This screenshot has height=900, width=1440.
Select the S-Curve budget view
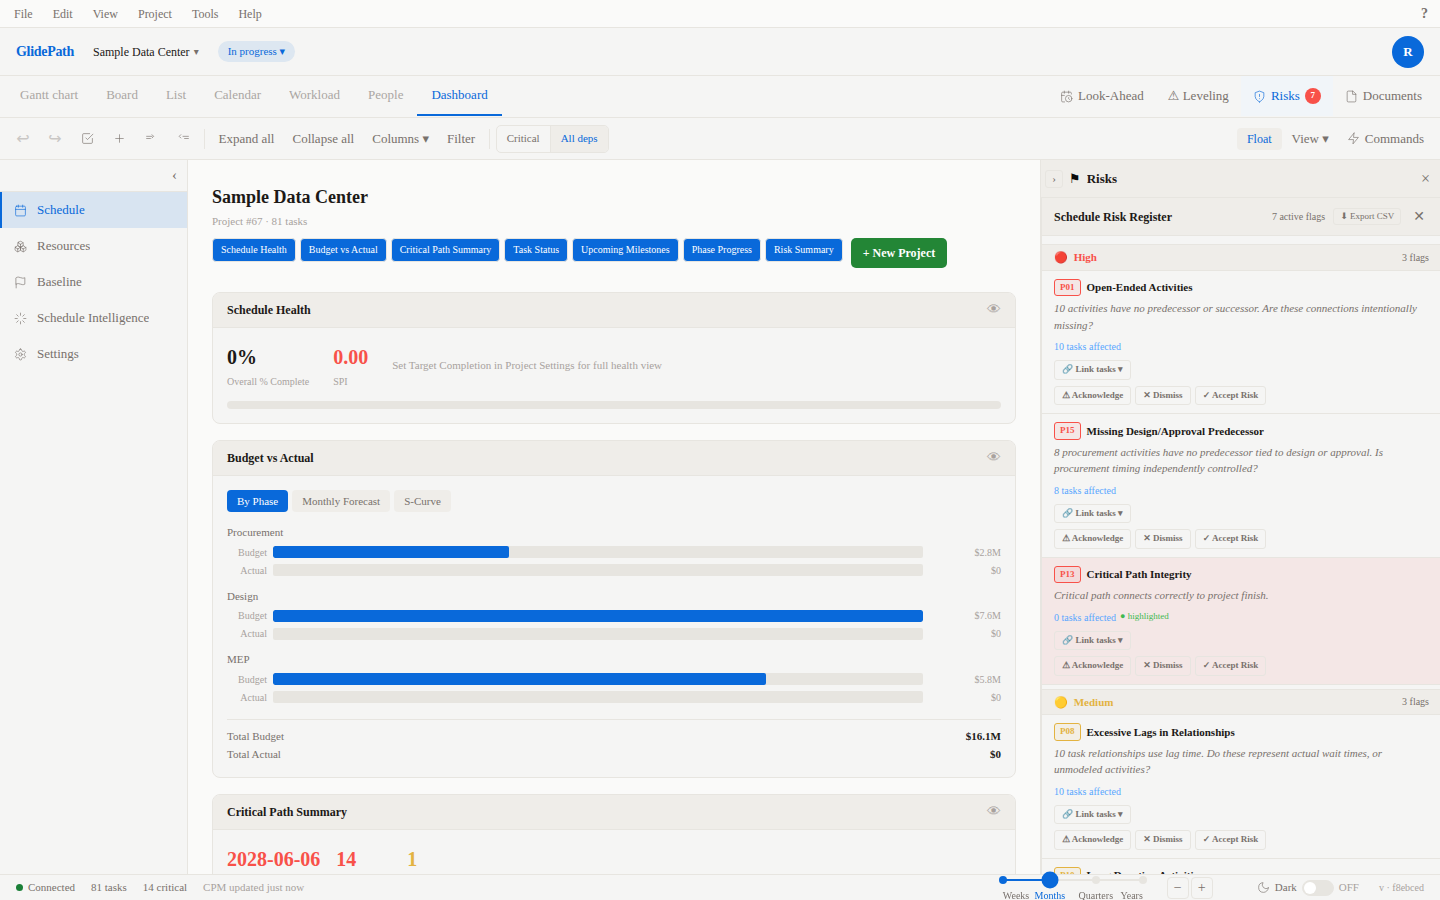[422, 501]
